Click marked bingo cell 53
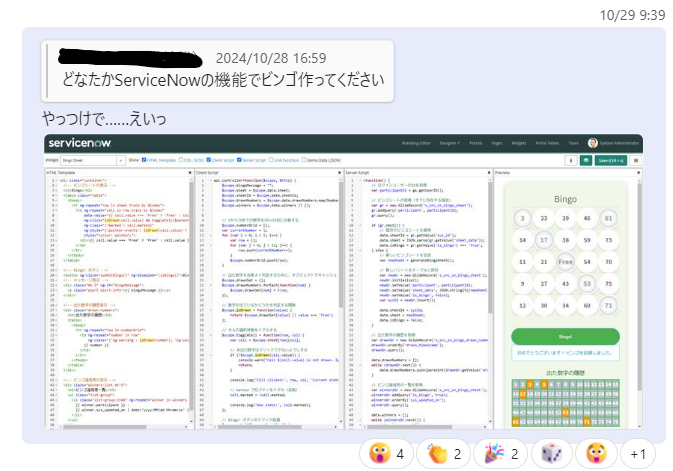 tap(587, 284)
